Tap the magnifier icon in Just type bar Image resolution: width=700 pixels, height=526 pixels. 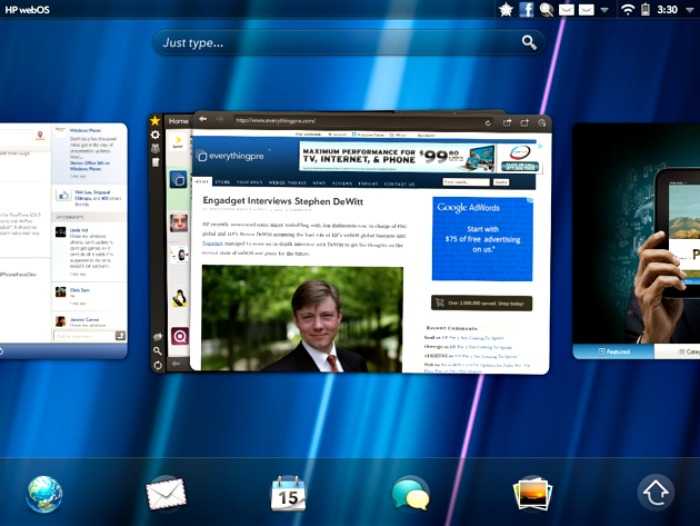coord(529,43)
